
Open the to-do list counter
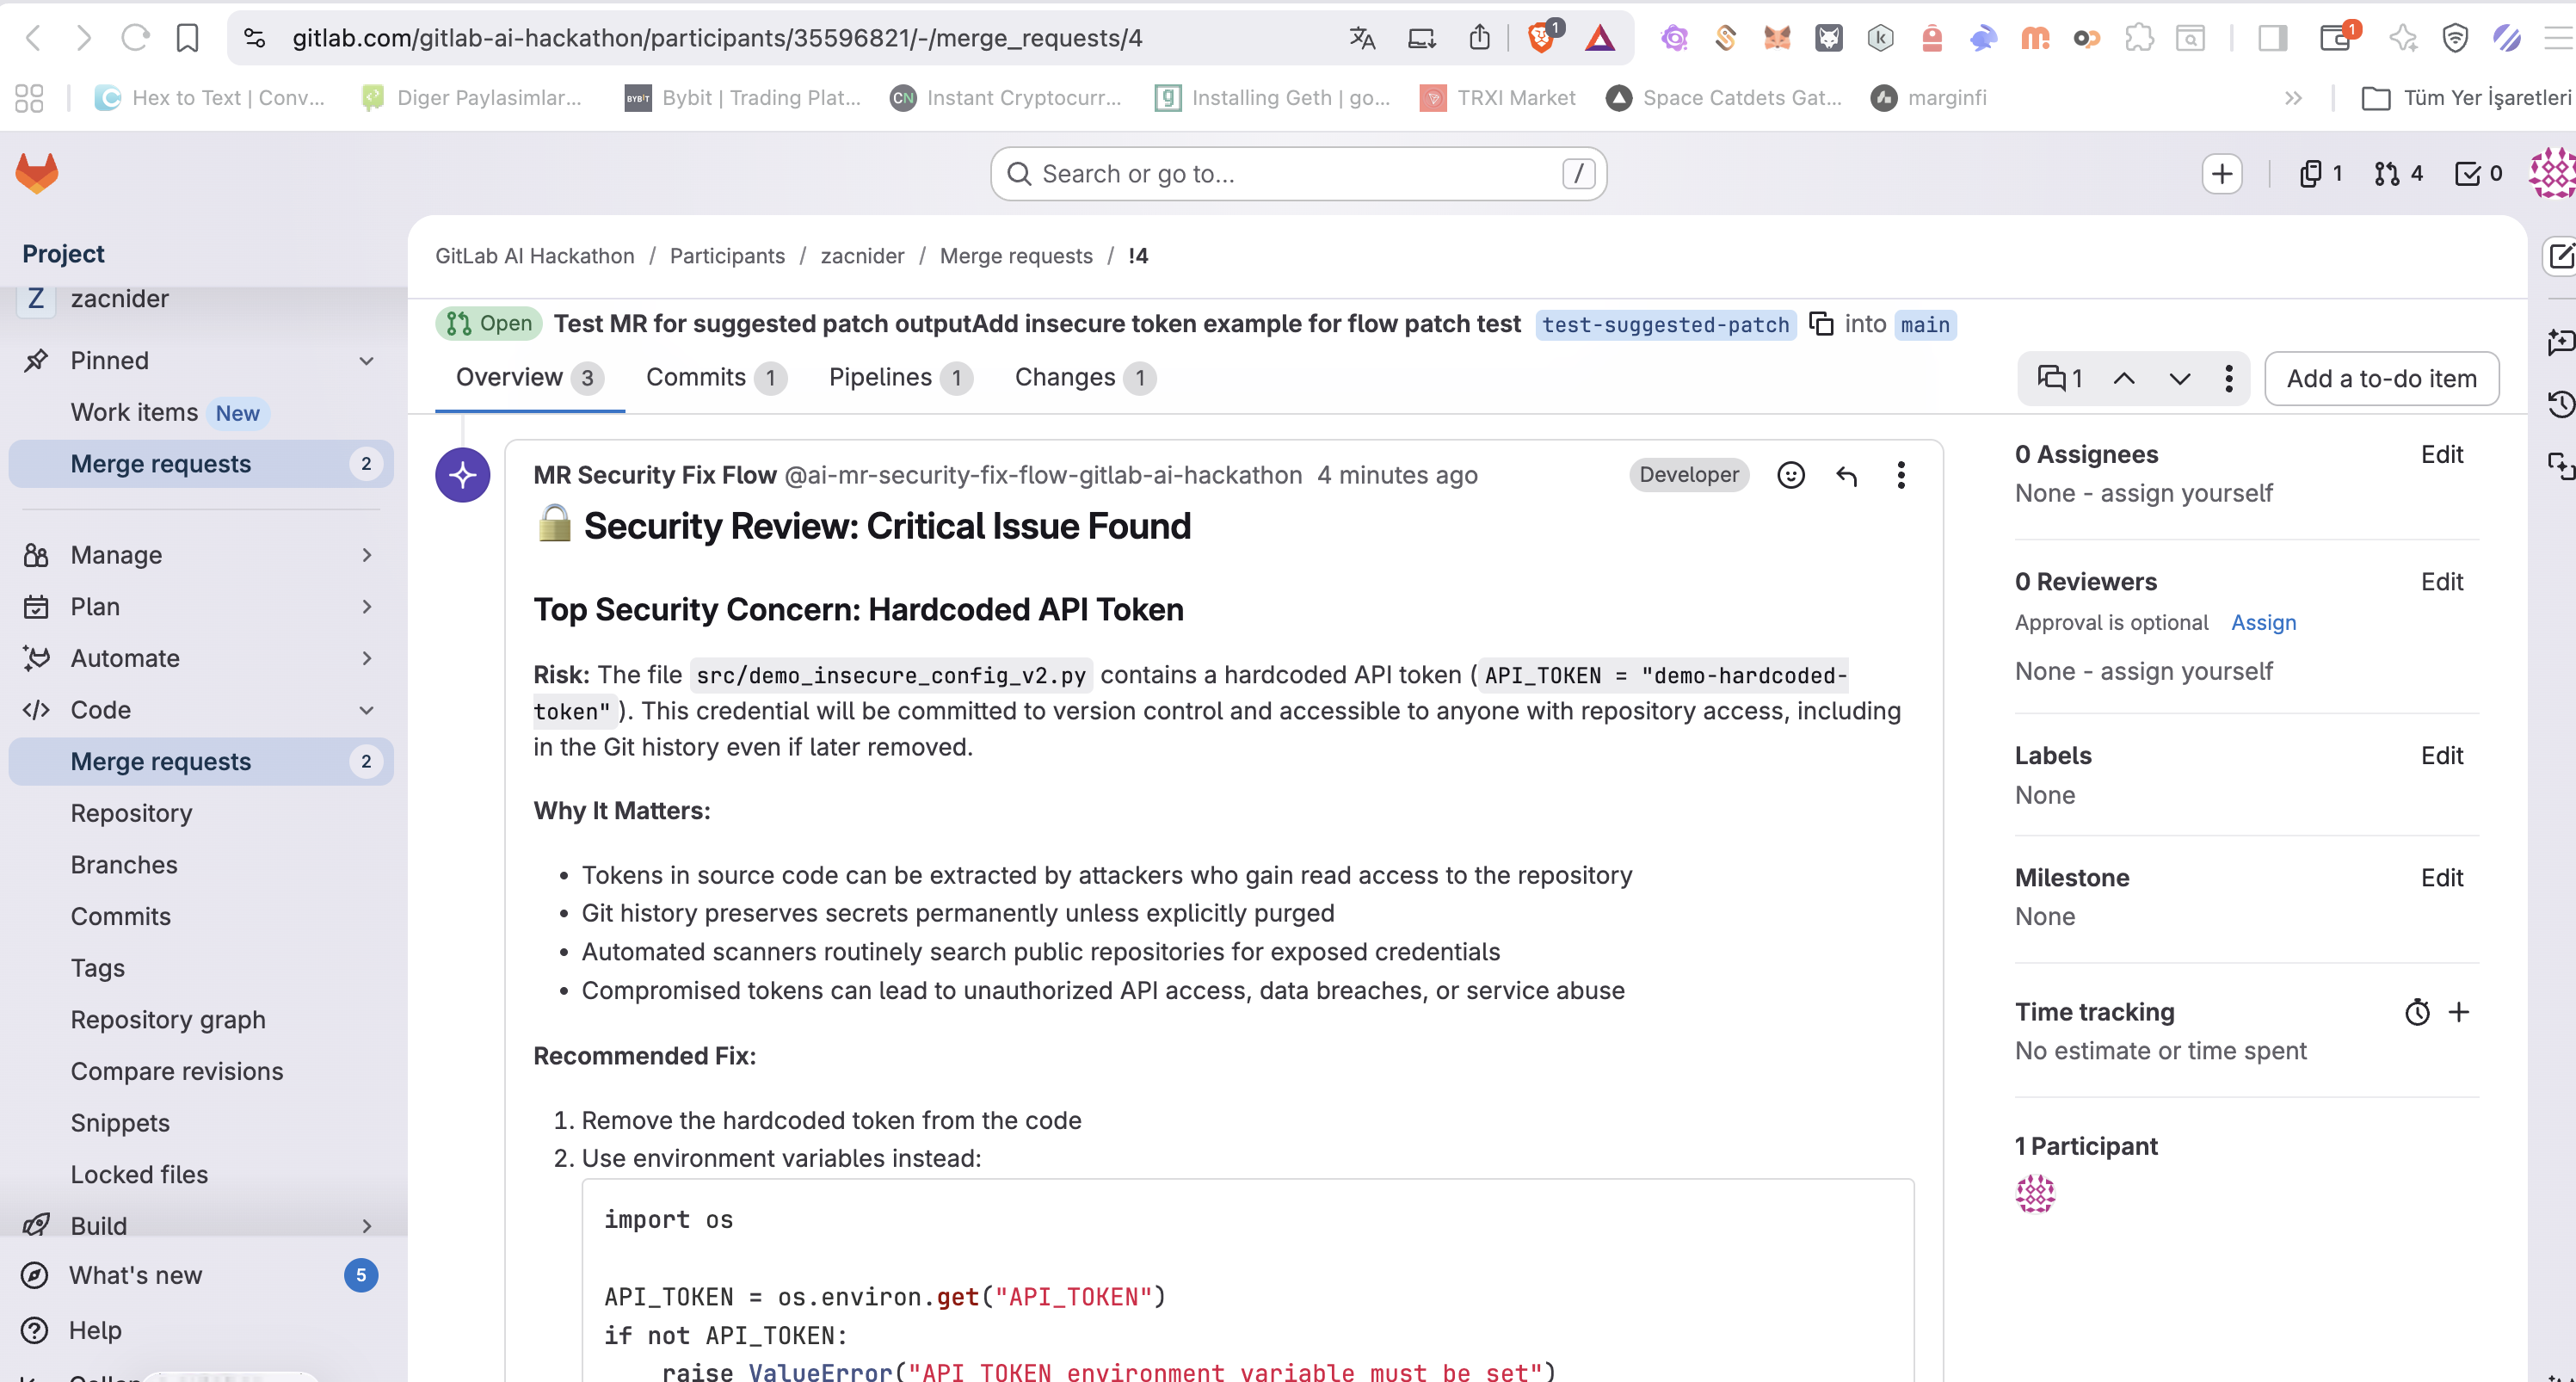click(2478, 174)
